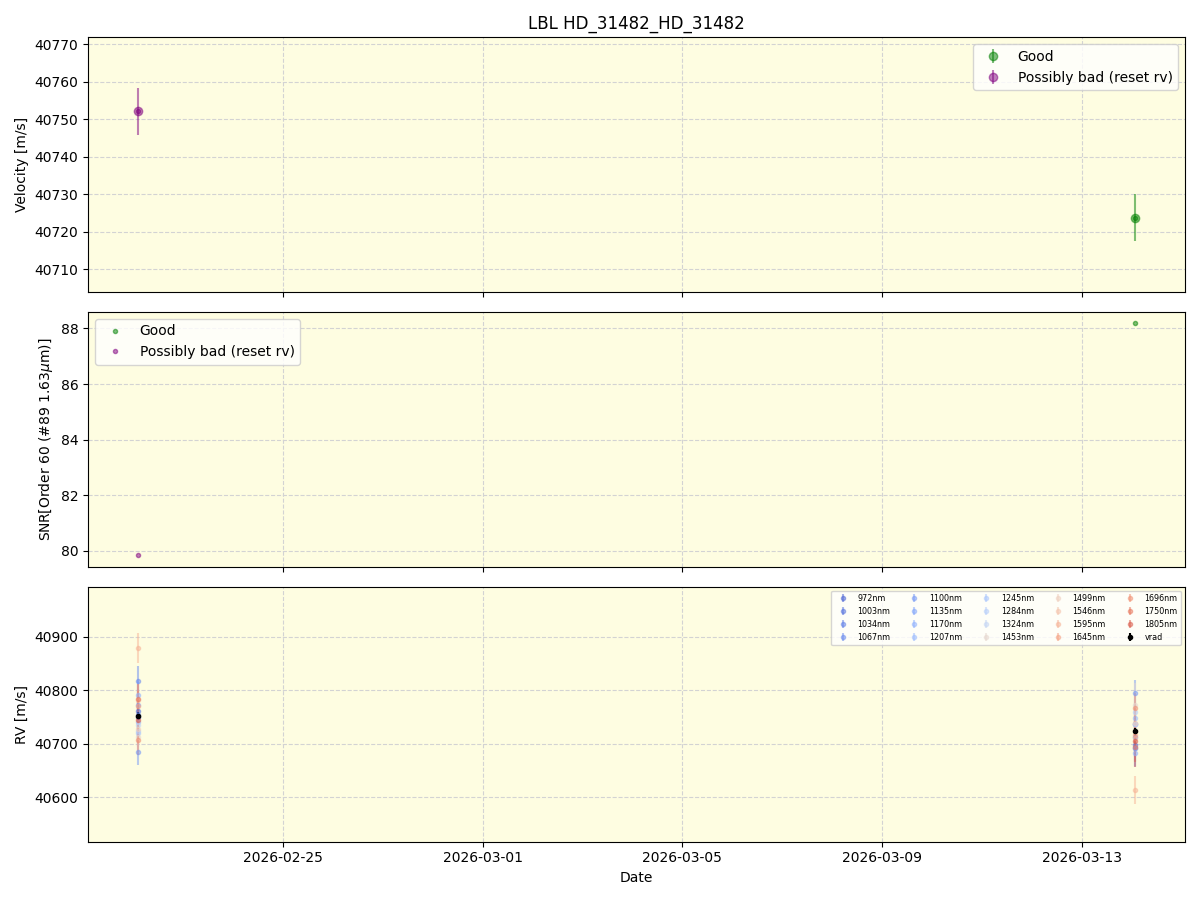1200x900 pixels.
Task: Click the 'RV [m/s]' axis label
Action: pyautogui.click(x=21, y=714)
